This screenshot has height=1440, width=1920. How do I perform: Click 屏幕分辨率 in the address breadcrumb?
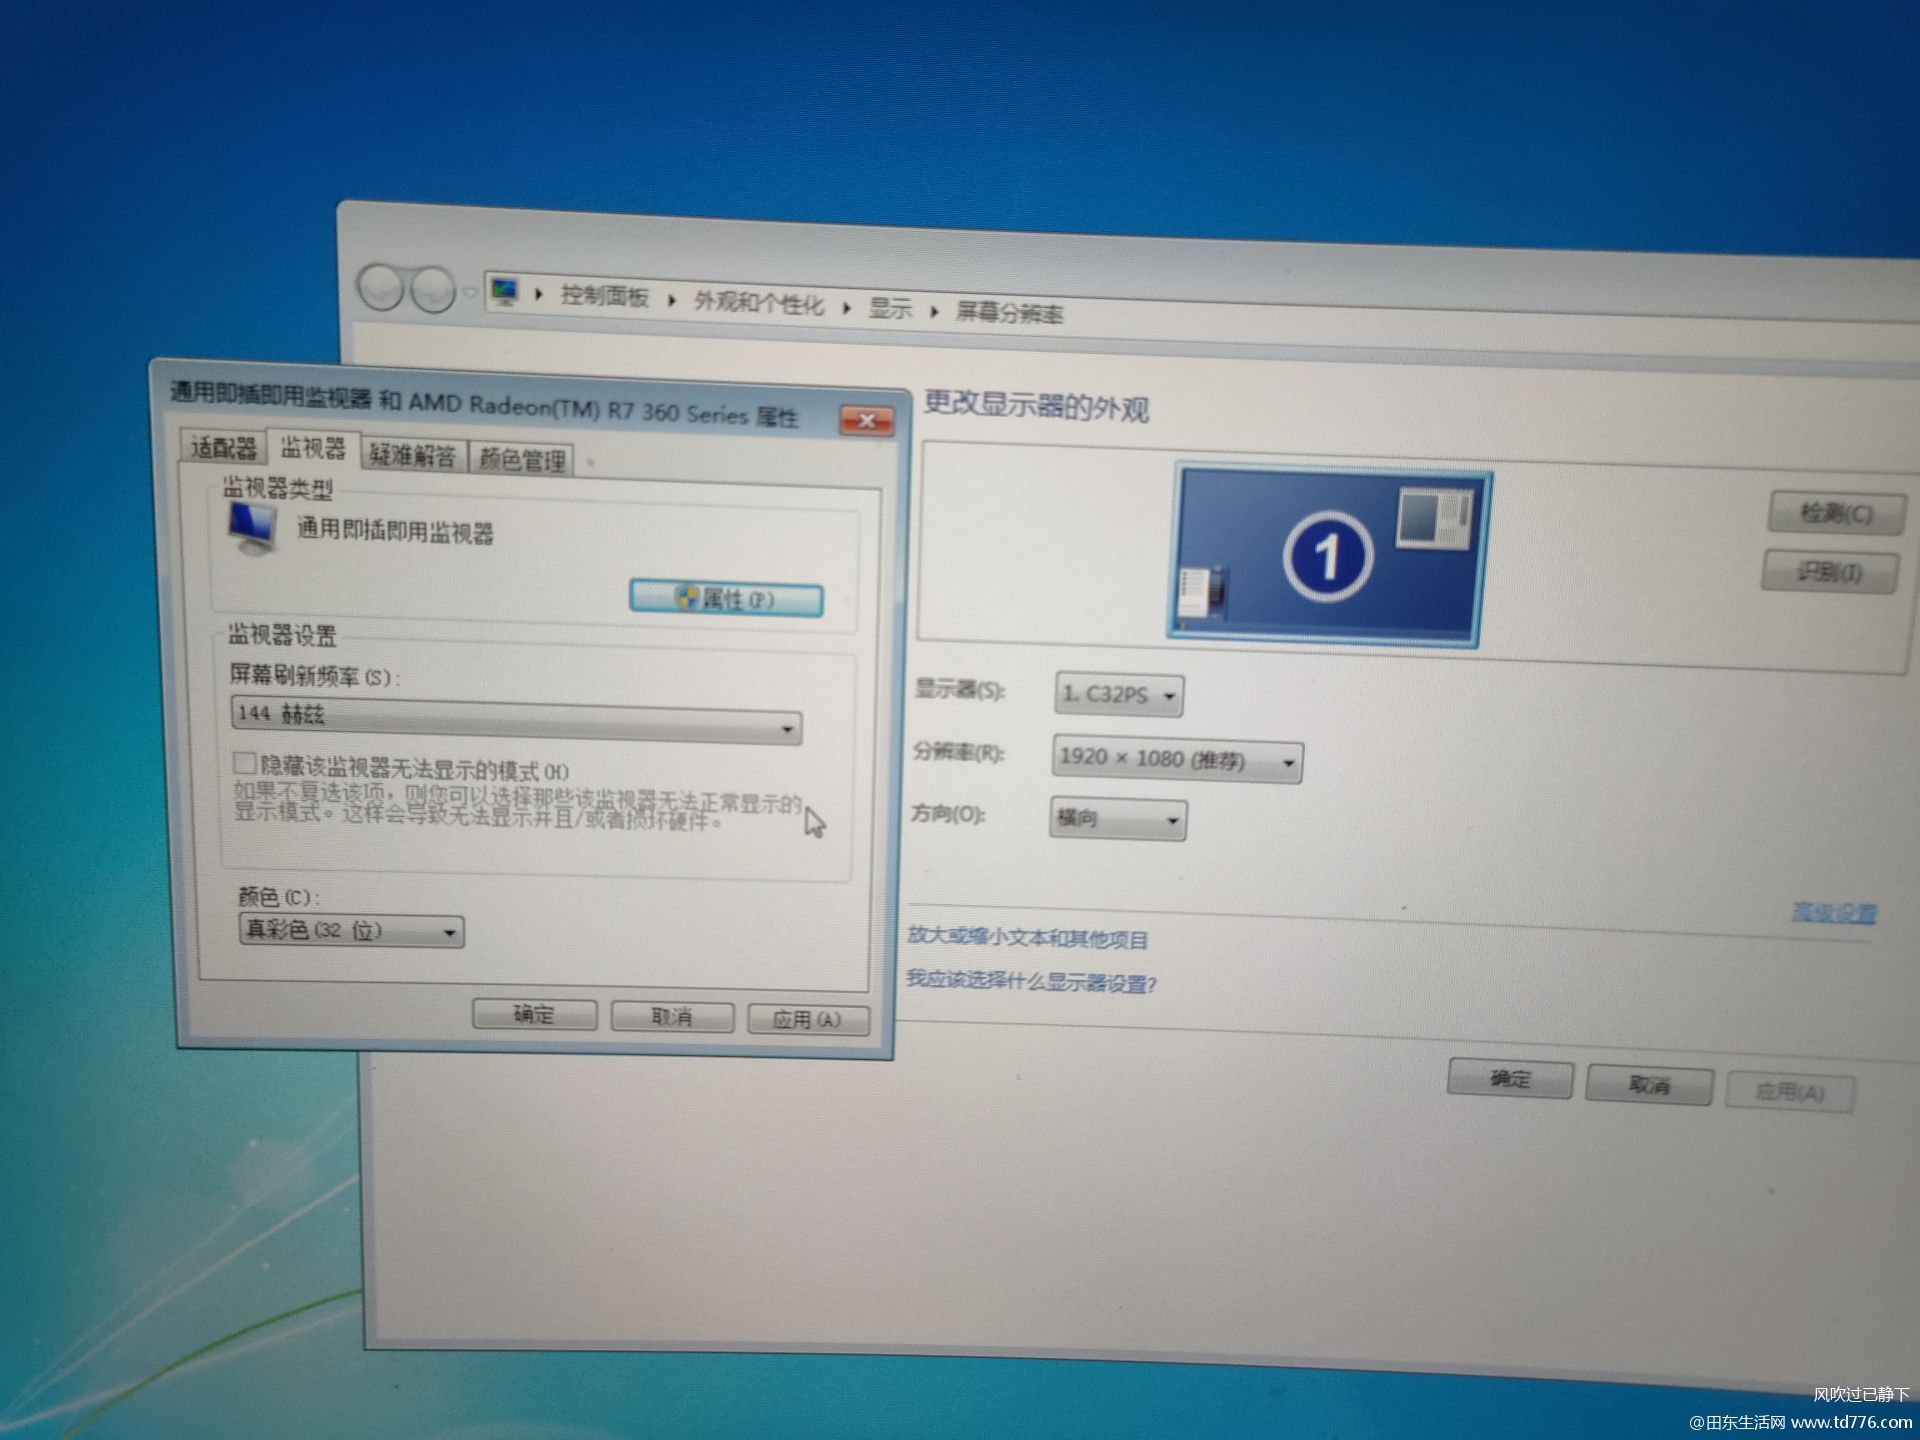pos(1009,313)
